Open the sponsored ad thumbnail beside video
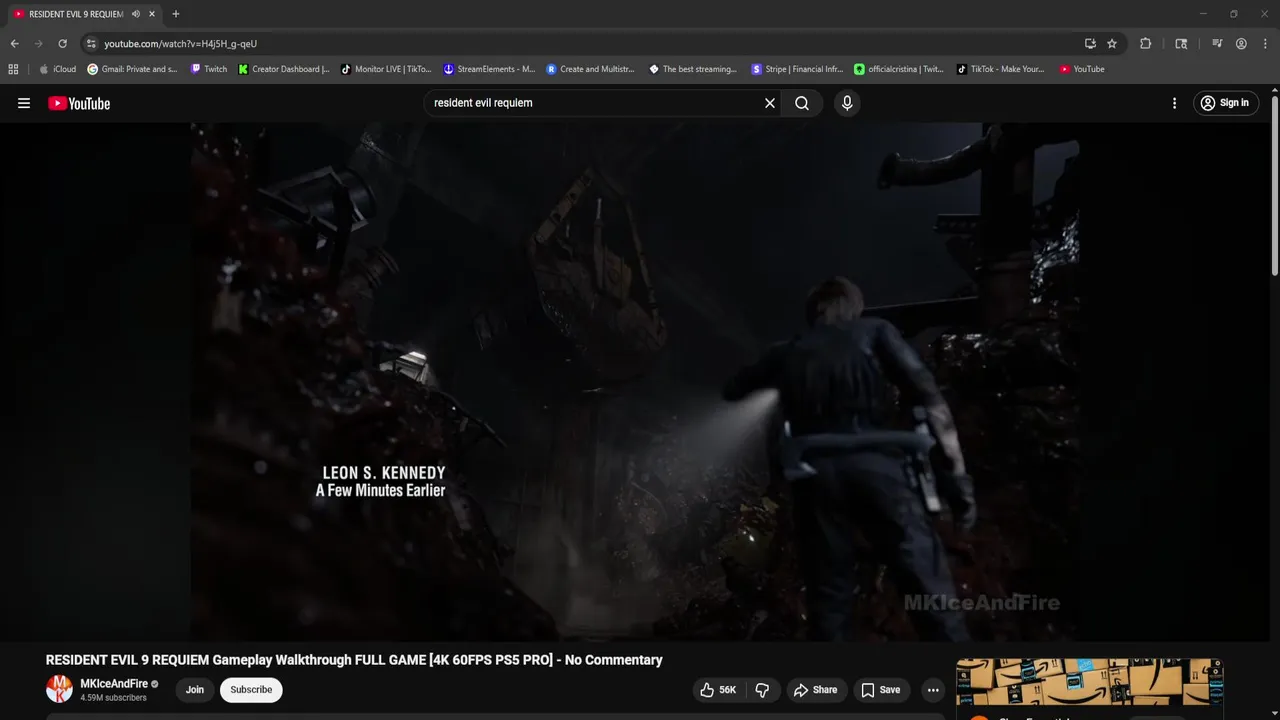Screen dimensions: 1280x720 1089,682
